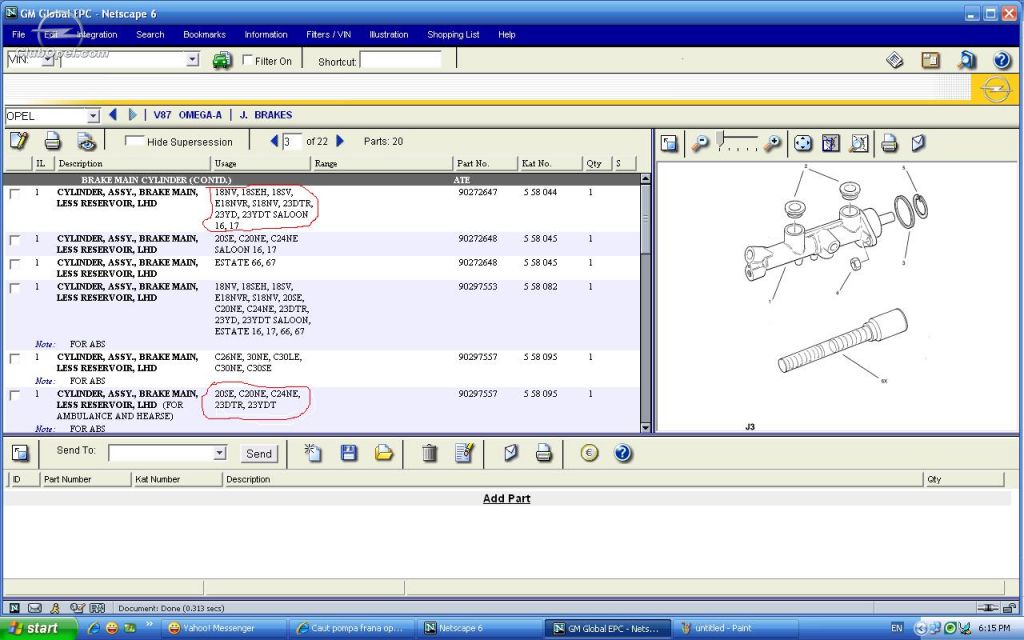The height and width of the screenshot is (640, 1024).
Task: Open the Help menu
Action: pyautogui.click(x=507, y=35)
